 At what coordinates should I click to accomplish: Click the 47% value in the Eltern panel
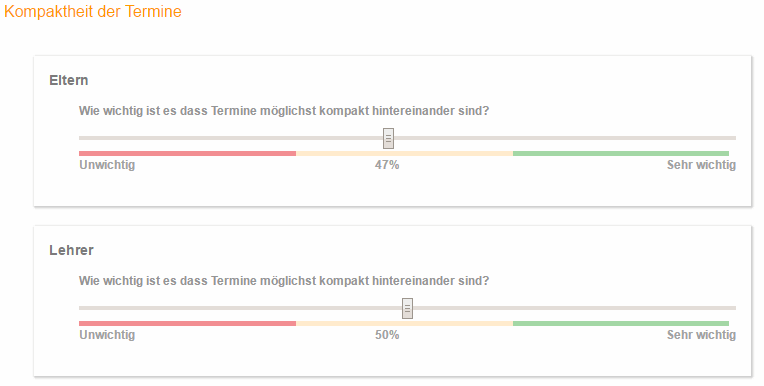point(387,165)
